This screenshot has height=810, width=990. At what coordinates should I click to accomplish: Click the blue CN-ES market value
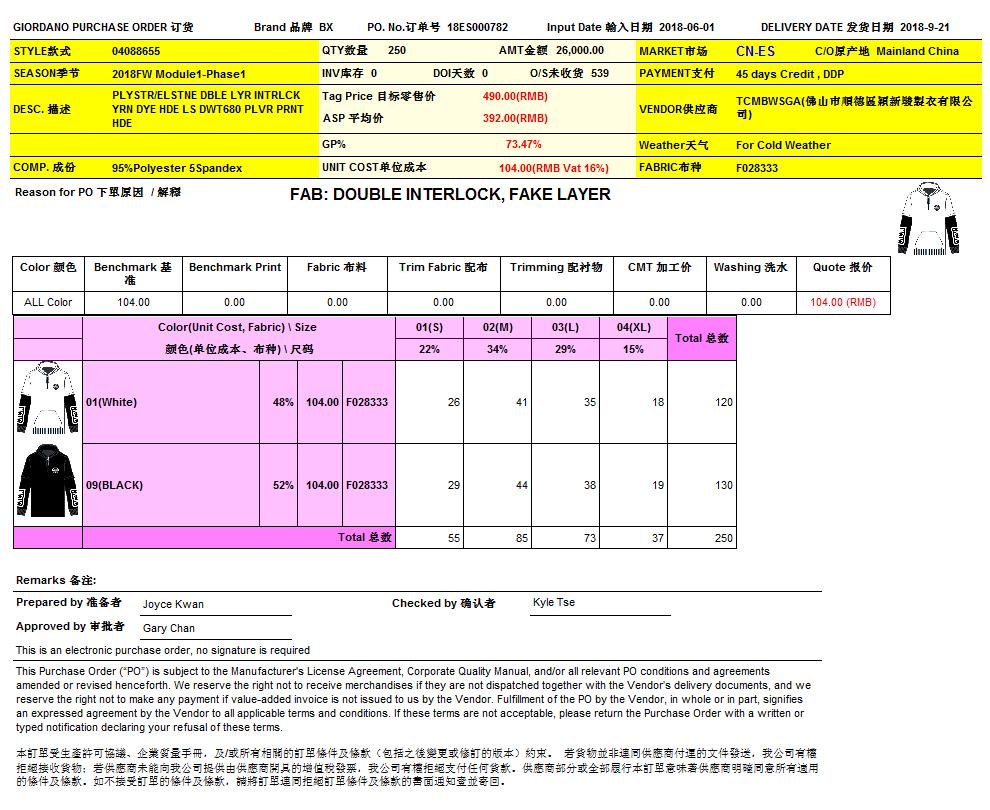coord(755,51)
